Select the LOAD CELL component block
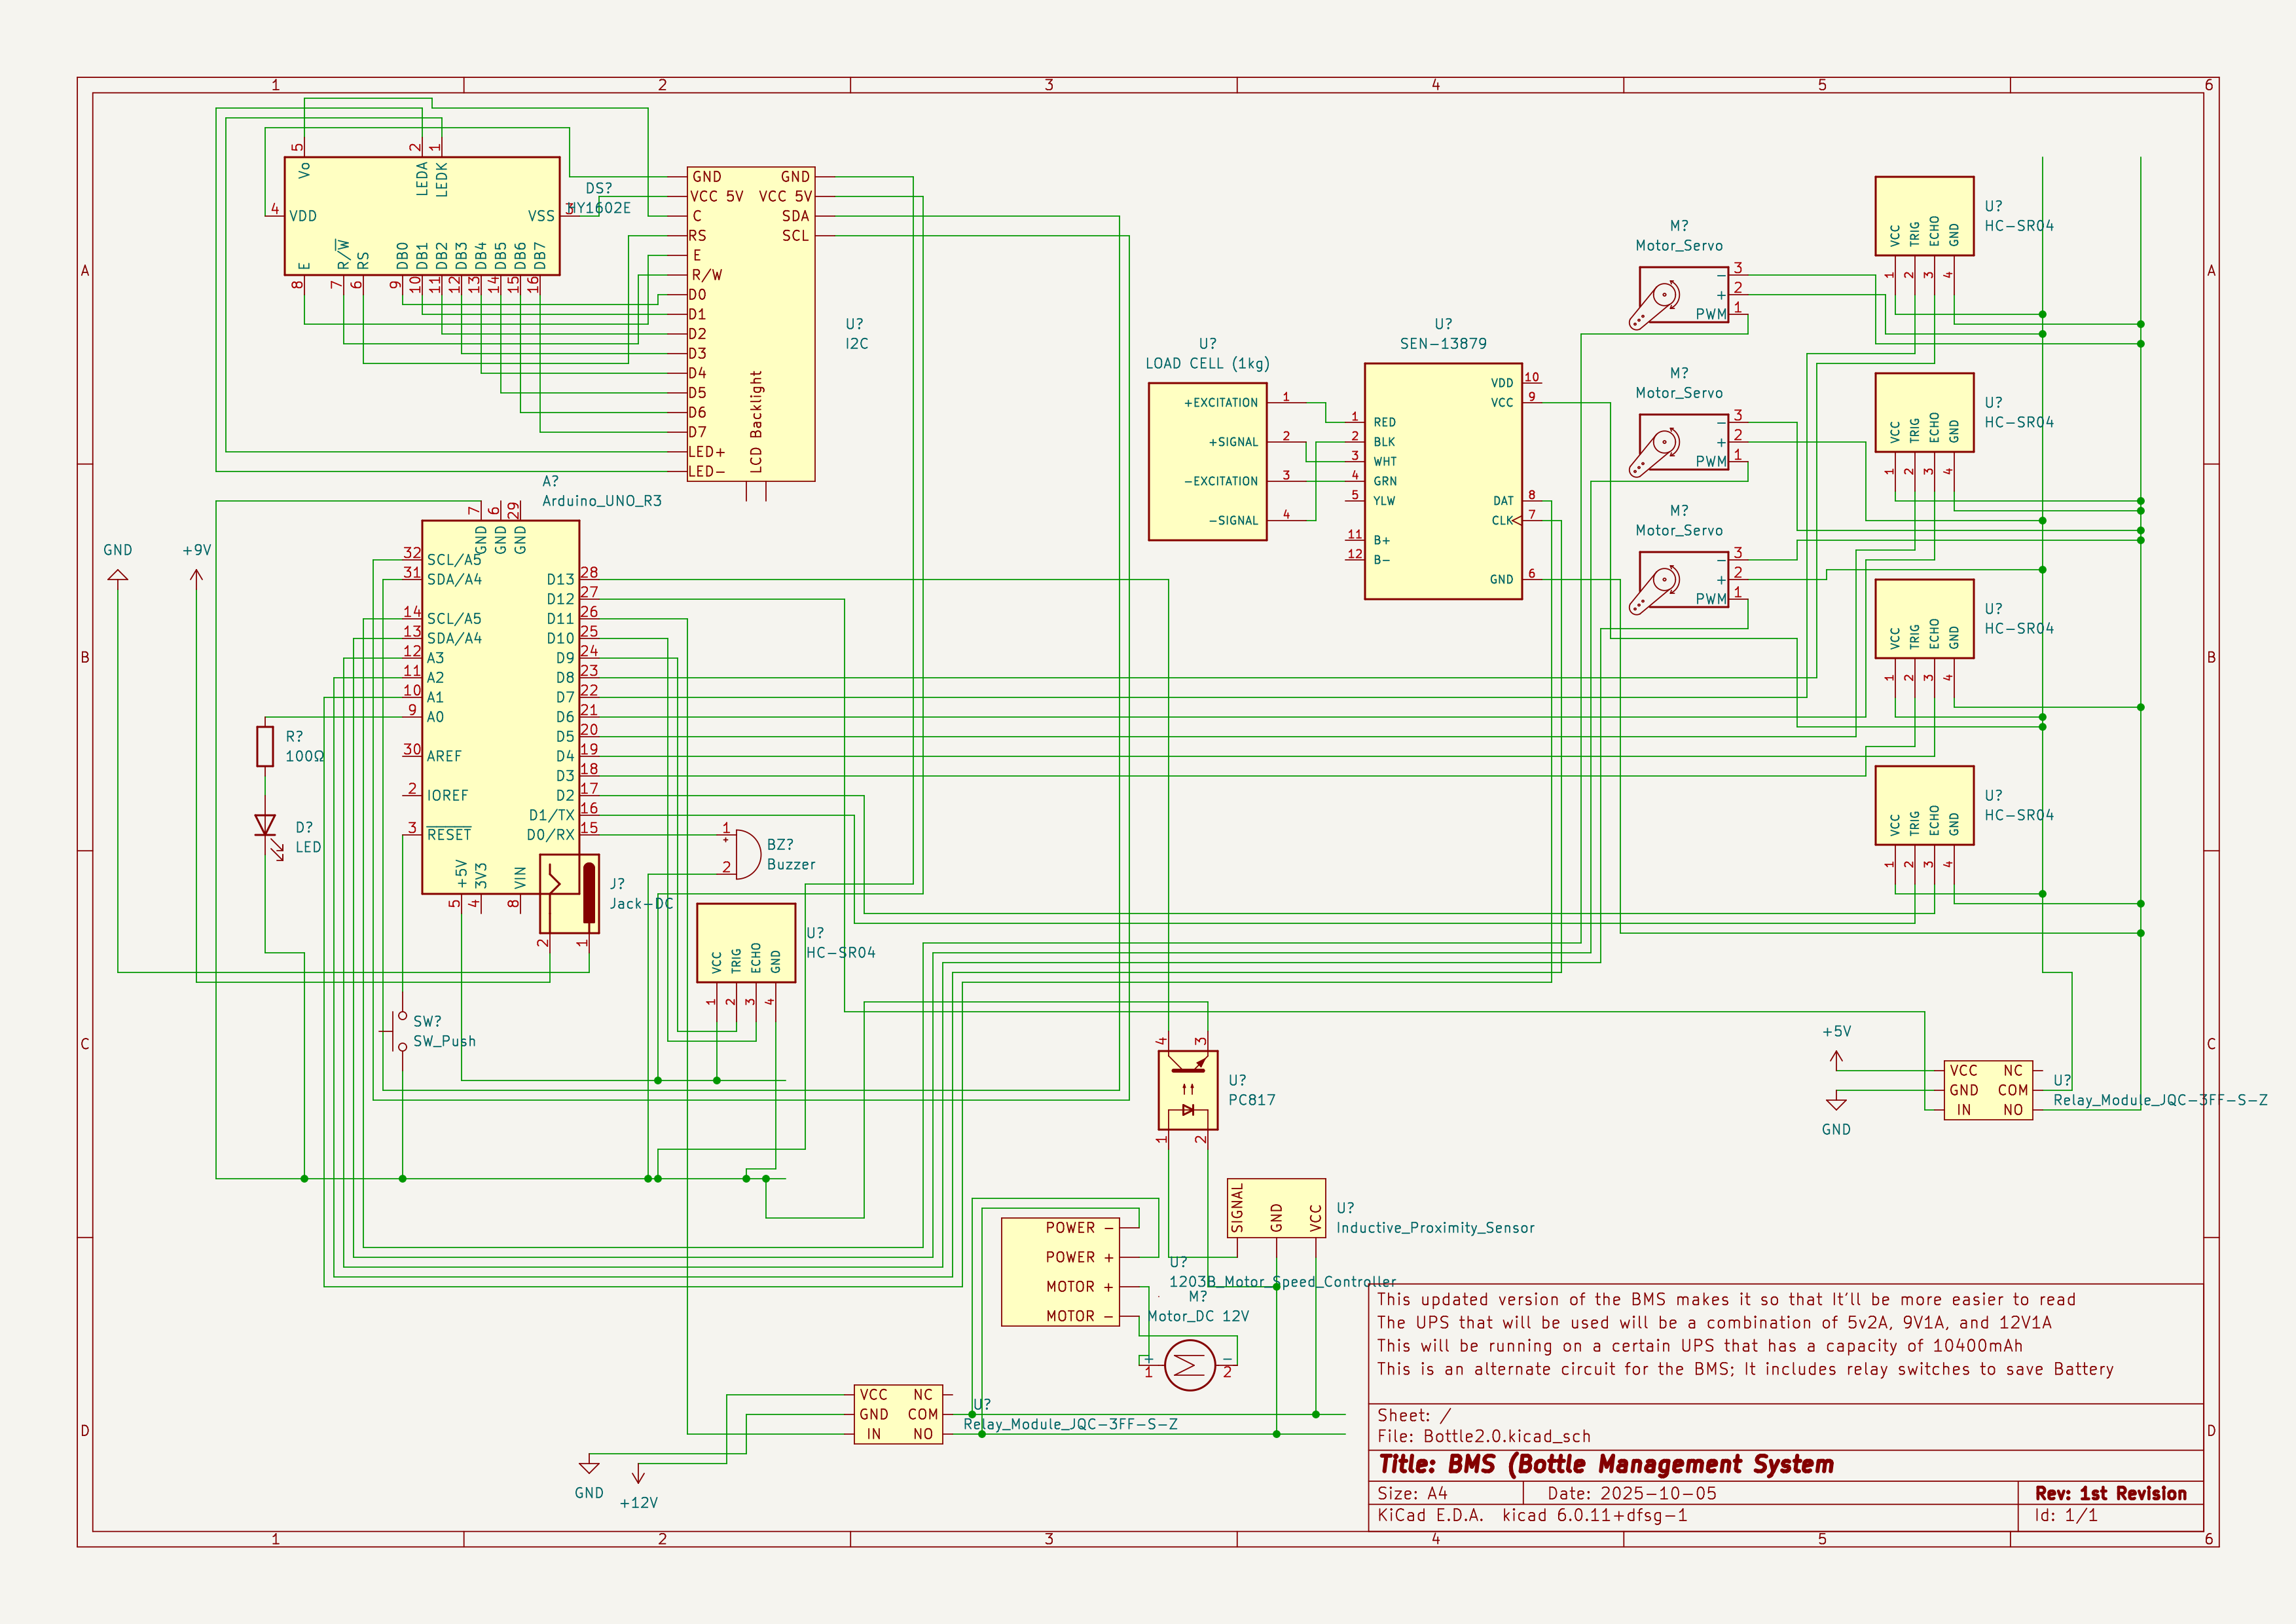The image size is (2296, 1624). 1208,462
